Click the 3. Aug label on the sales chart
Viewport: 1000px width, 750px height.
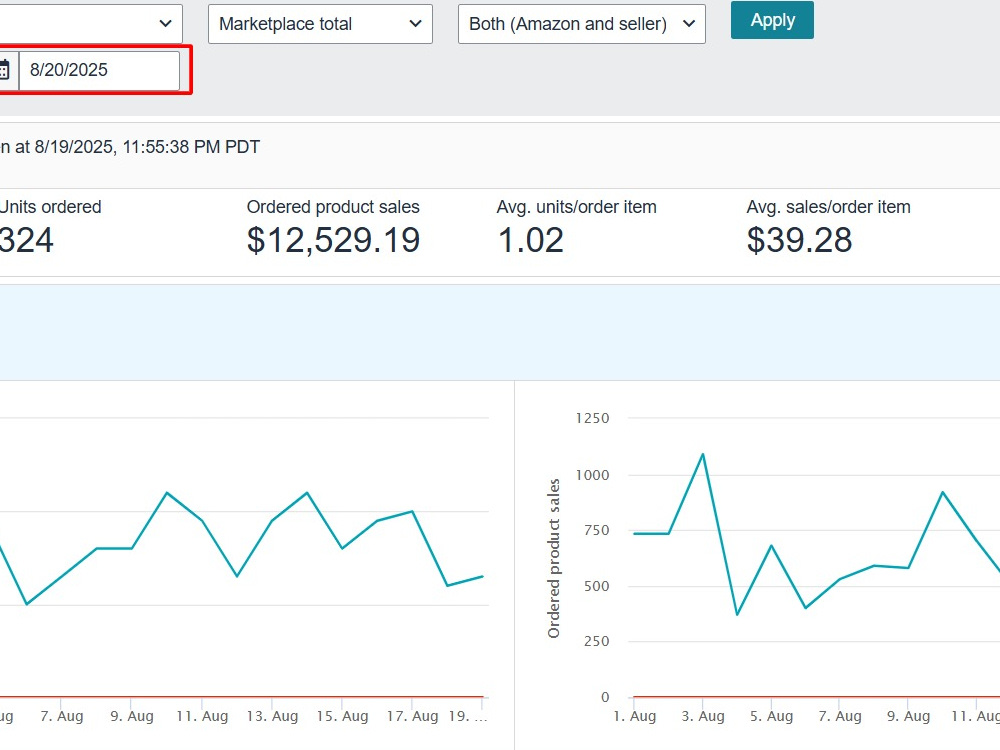pos(703,716)
